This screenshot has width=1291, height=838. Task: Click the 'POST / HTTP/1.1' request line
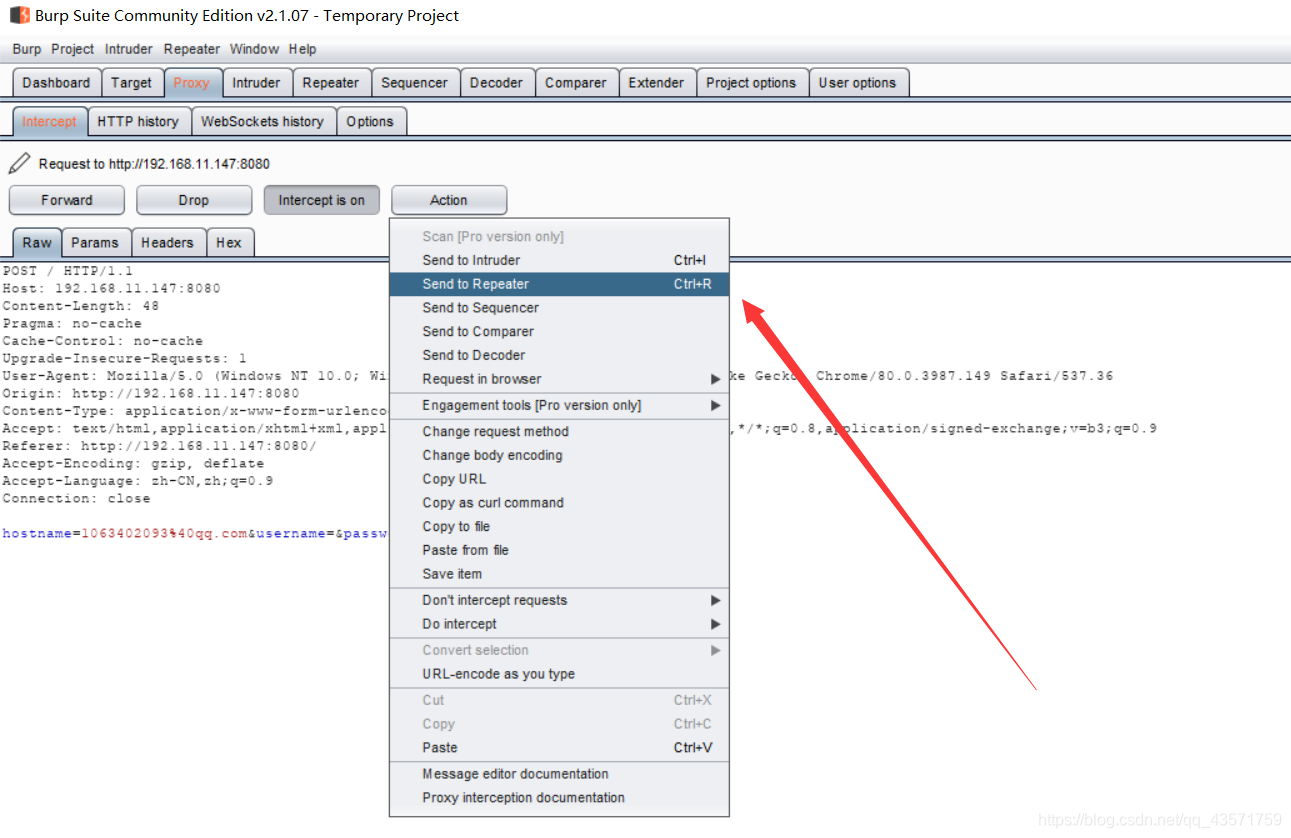pos(67,271)
